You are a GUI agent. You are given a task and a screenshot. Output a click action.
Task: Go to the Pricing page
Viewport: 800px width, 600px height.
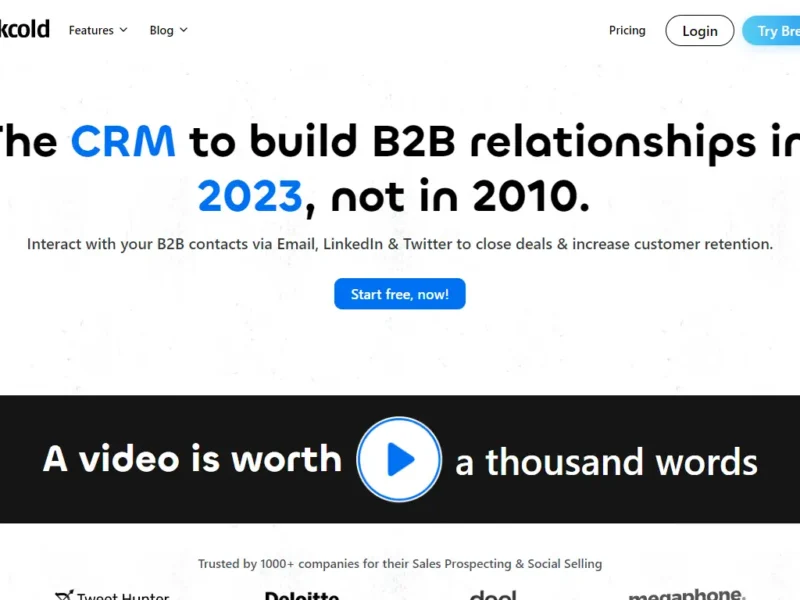click(x=627, y=30)
